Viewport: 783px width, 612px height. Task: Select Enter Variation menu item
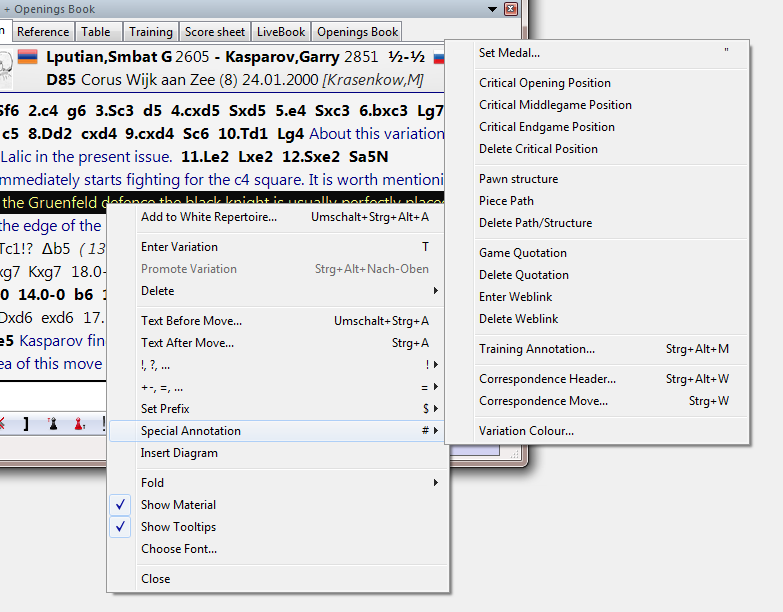point(278,247)
